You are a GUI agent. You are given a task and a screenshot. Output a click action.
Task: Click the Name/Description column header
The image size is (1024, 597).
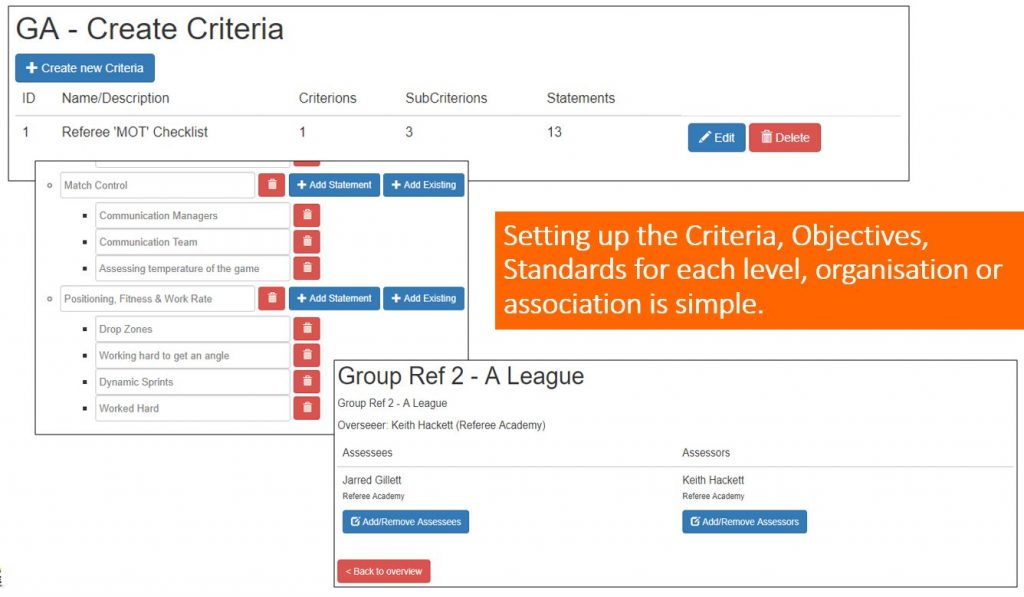tap(115, 98)
